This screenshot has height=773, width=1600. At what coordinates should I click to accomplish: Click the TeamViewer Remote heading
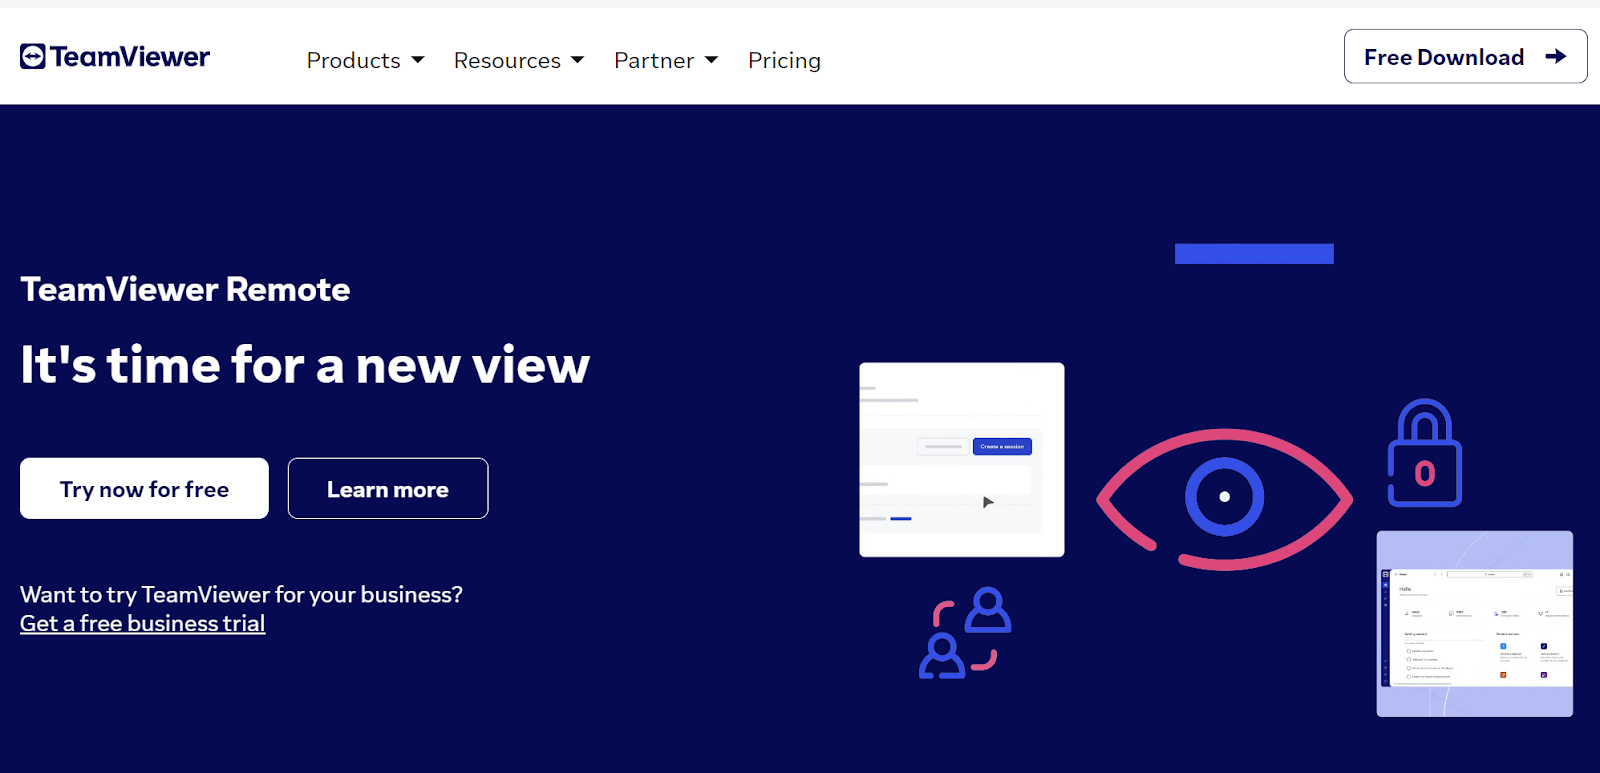pos(185,289)
